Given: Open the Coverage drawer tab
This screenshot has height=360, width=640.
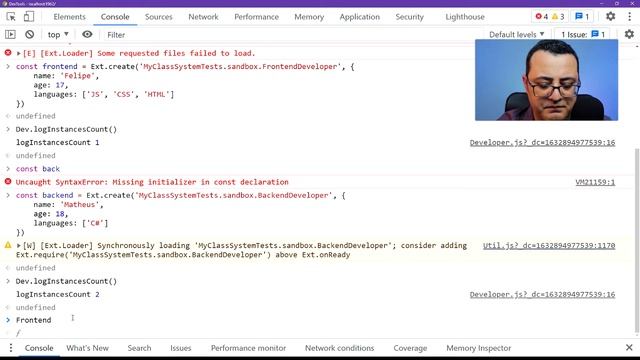Looking at the screenshot, I should (410, 348).
